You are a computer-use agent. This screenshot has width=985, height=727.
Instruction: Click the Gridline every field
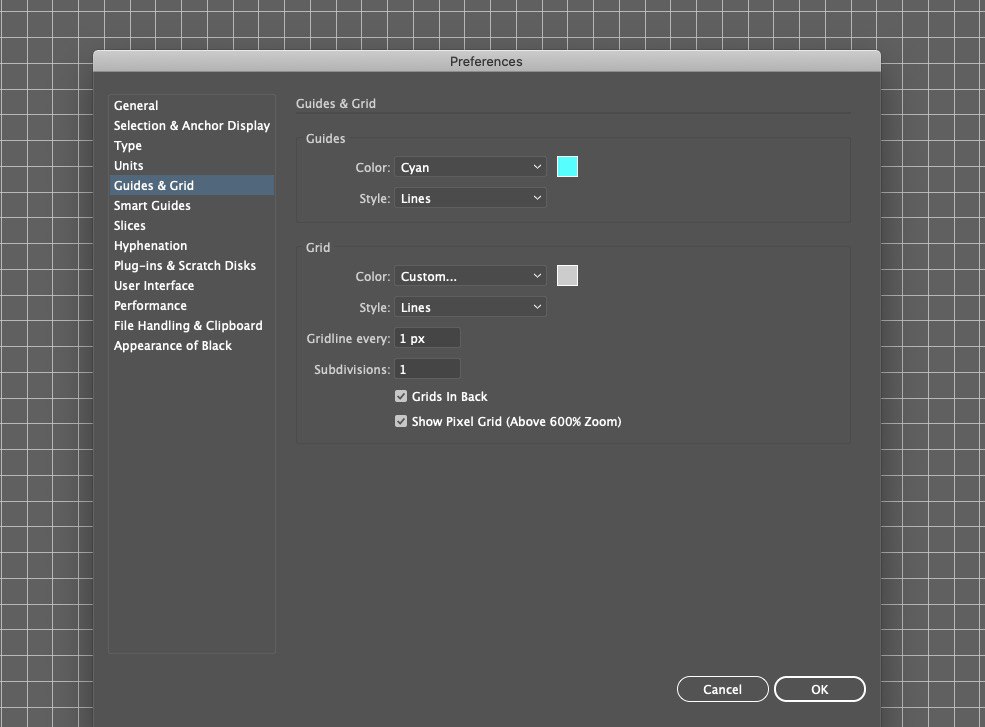click(x=427, y=338)
